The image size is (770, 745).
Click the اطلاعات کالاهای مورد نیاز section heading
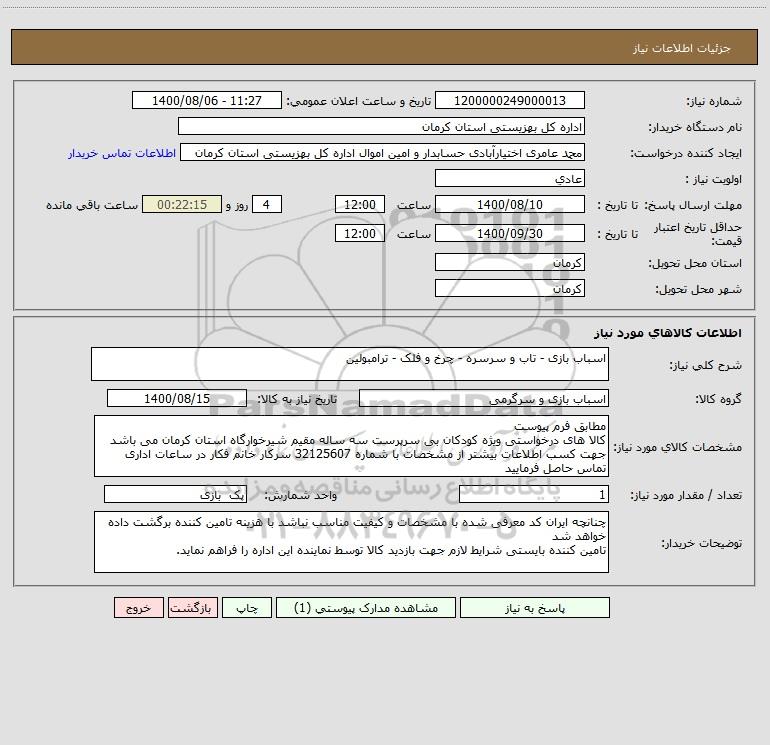pos(668,333)
